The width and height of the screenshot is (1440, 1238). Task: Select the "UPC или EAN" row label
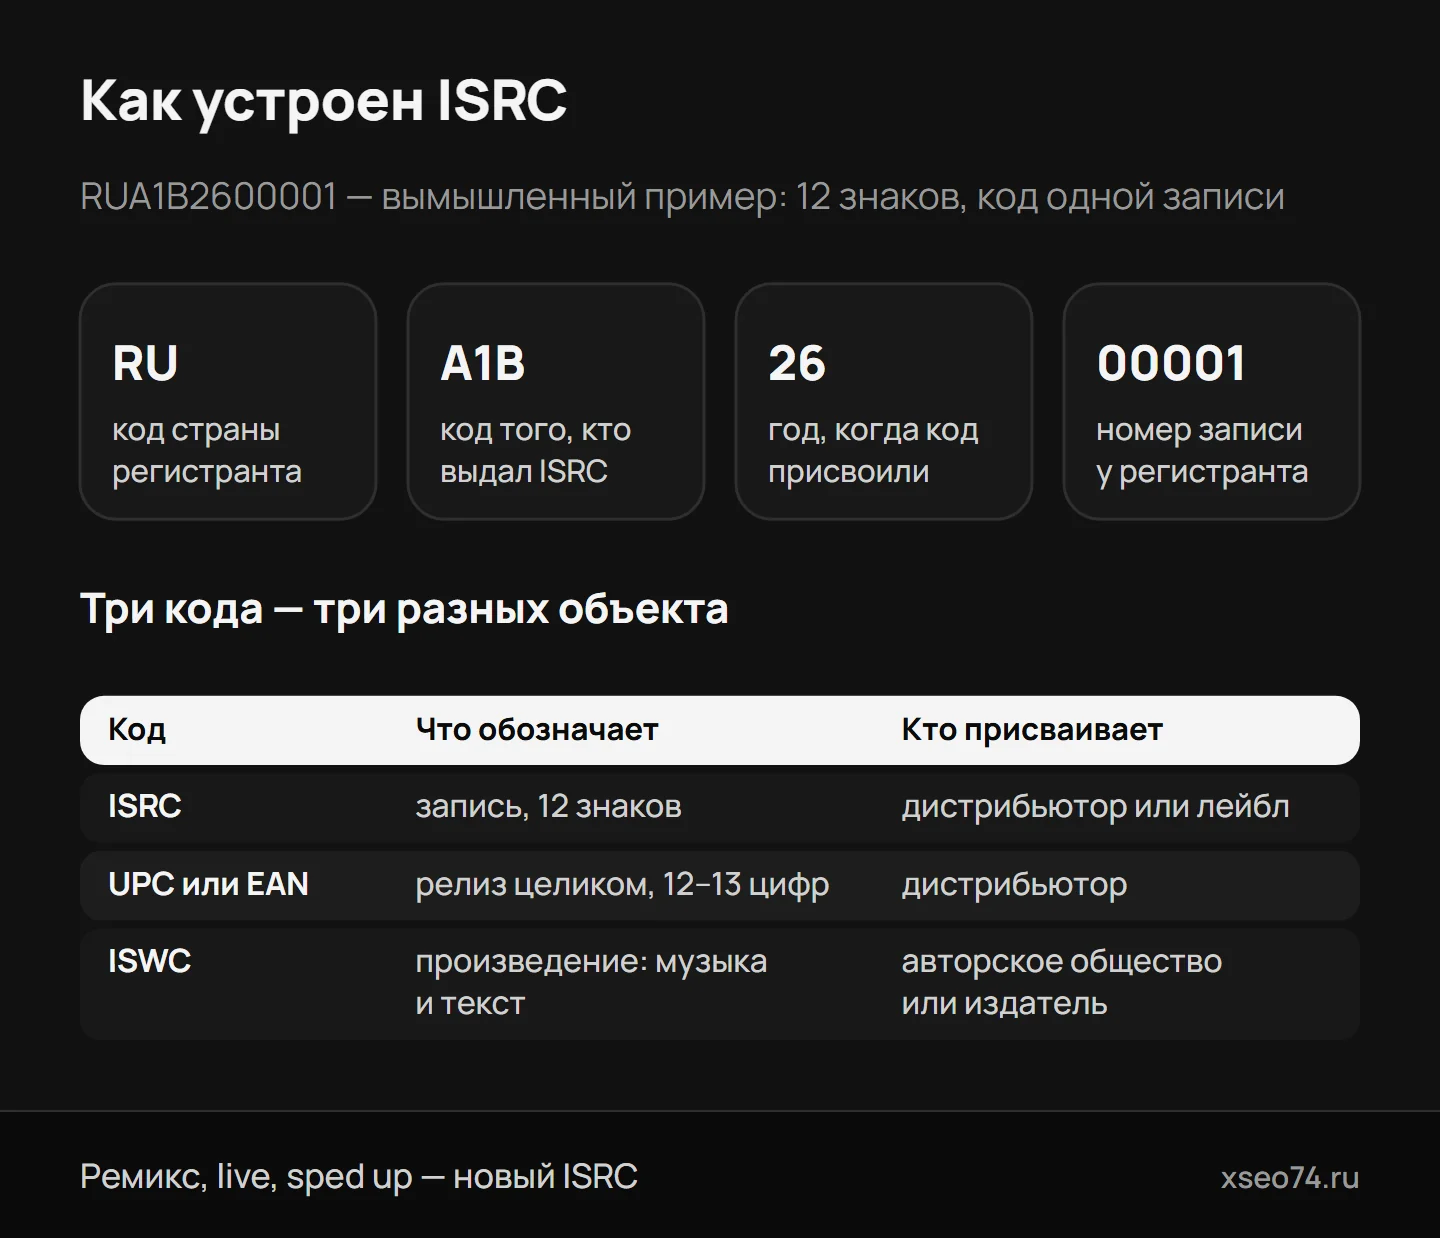208,884
